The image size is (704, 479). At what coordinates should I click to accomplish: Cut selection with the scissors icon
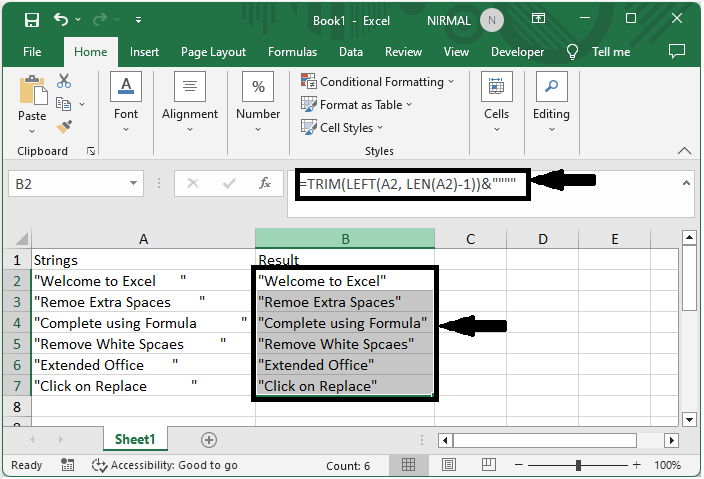coord(64,81)
